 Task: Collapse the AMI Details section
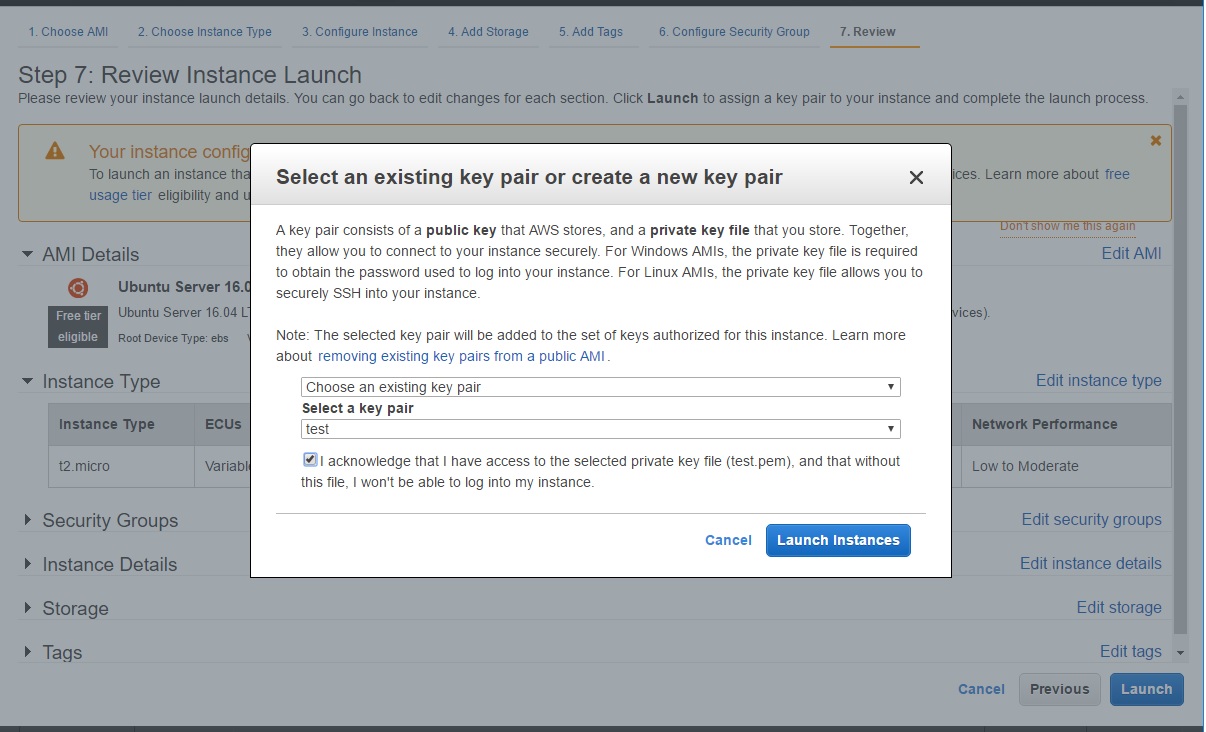click(x=27, y=255)
